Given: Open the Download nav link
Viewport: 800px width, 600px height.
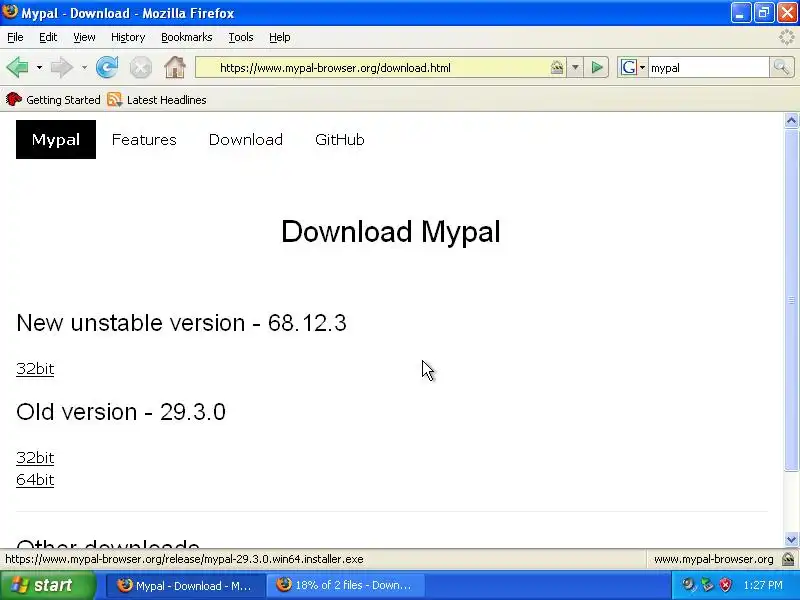Looking at the screenshot, I should coord(245,139).
